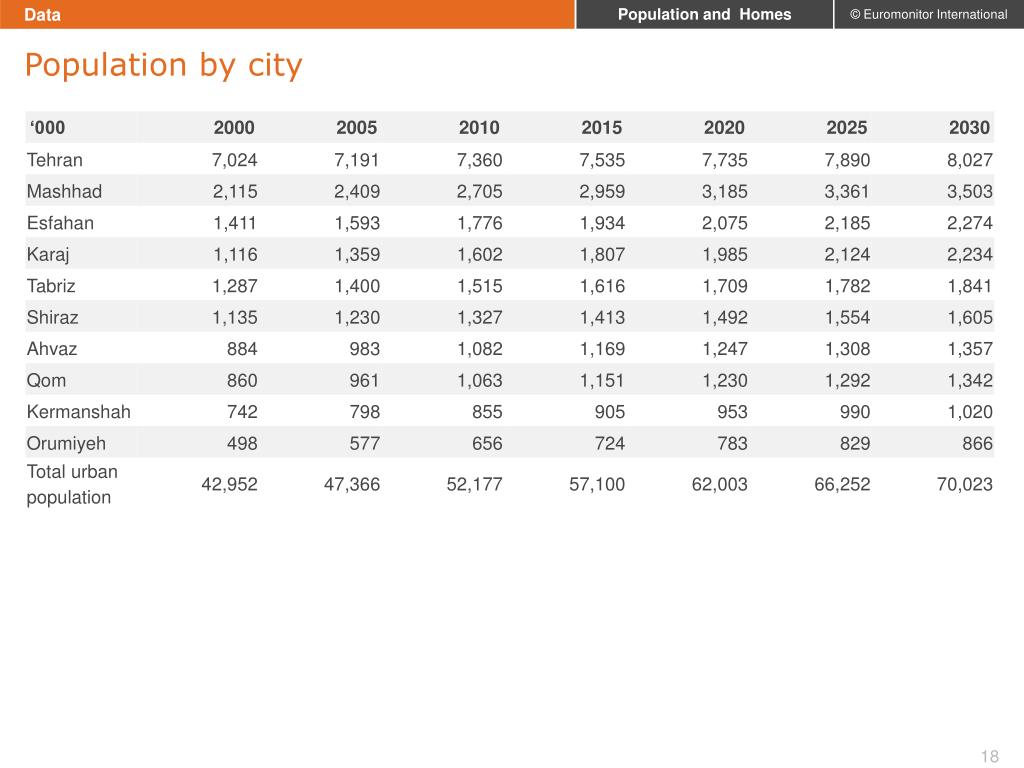Click Ahvaz's 2030 value 1,357
This screenshot has height=768, width=1024.
(970, 349)
